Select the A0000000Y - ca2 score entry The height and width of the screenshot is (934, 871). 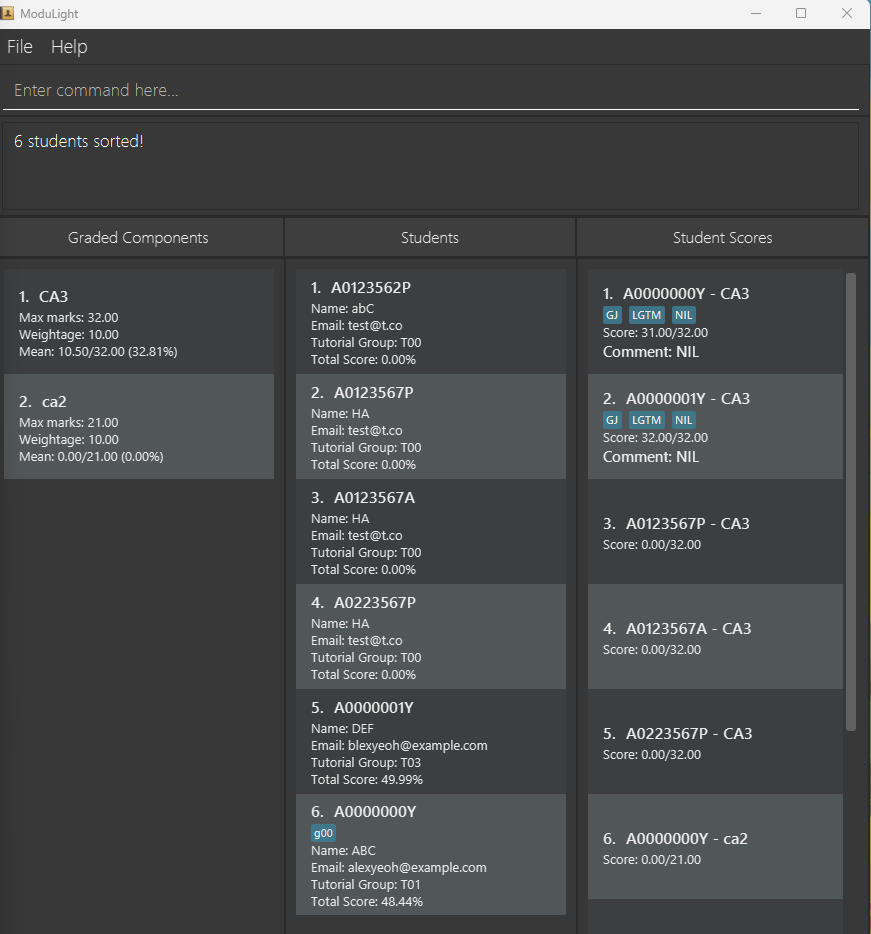pyautogui.click(x=715, y=847)
